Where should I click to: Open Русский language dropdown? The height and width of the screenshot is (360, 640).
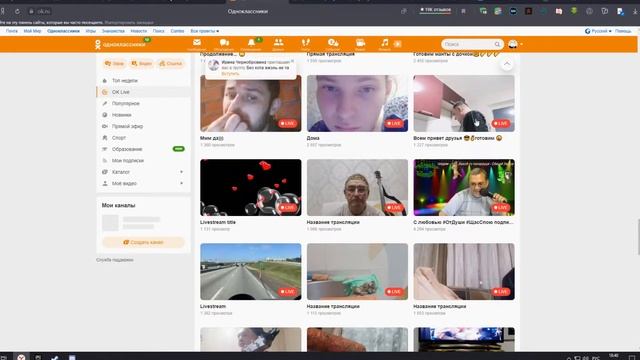click(598, 31)
